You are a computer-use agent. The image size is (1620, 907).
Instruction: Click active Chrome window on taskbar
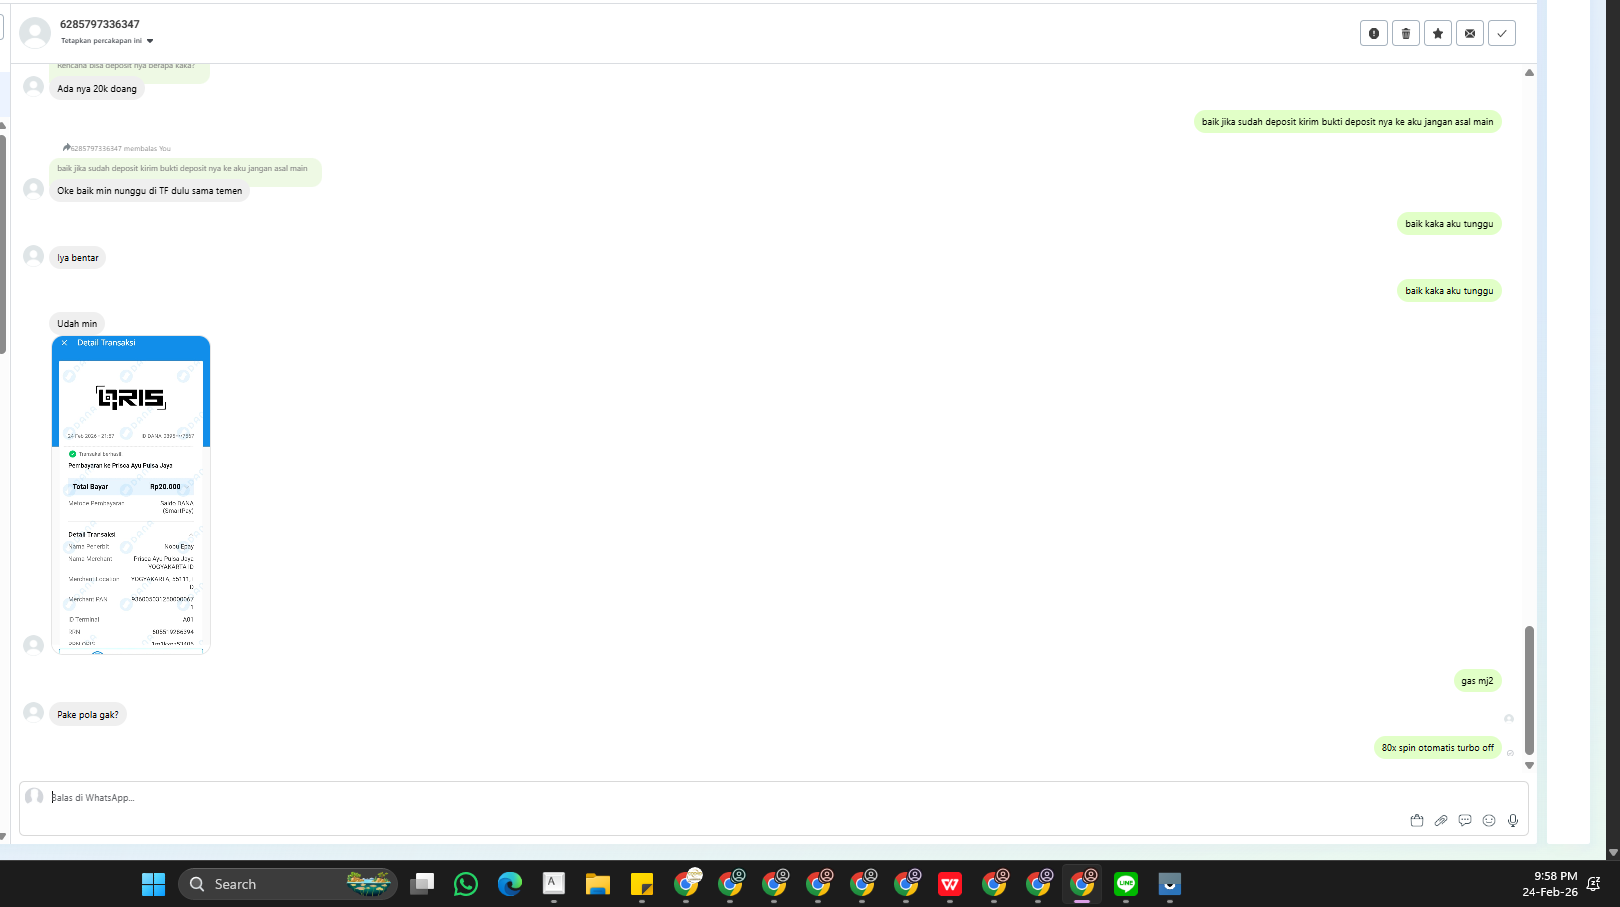1082,884
